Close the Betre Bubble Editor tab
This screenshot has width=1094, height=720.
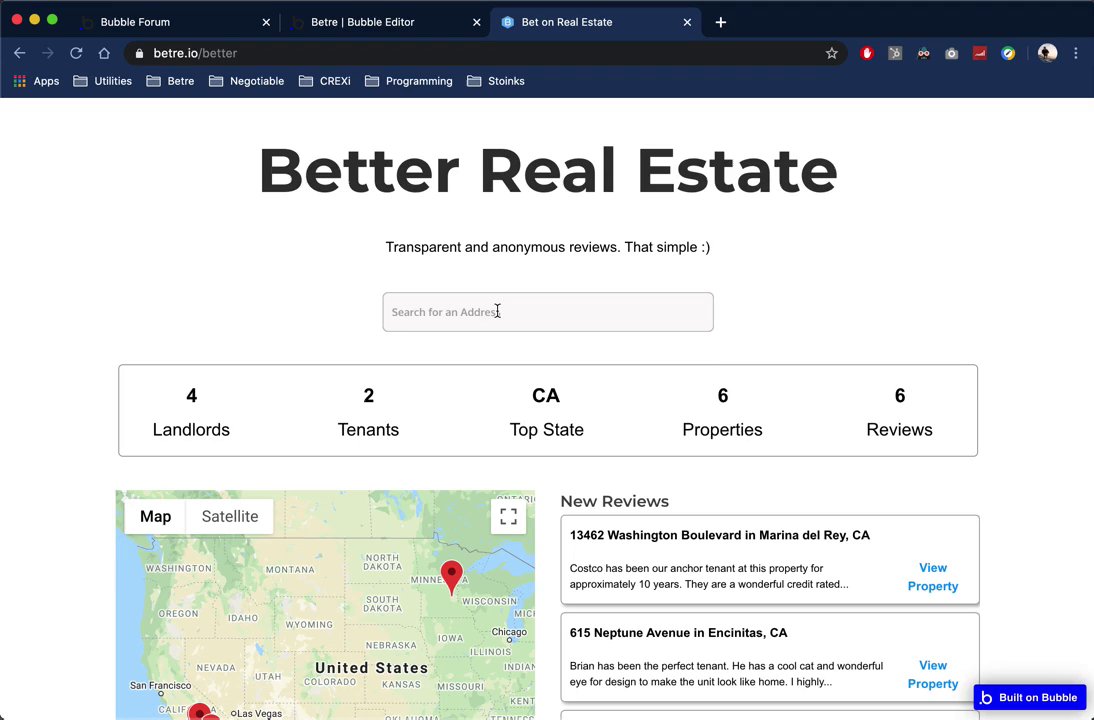pos(477,22)
